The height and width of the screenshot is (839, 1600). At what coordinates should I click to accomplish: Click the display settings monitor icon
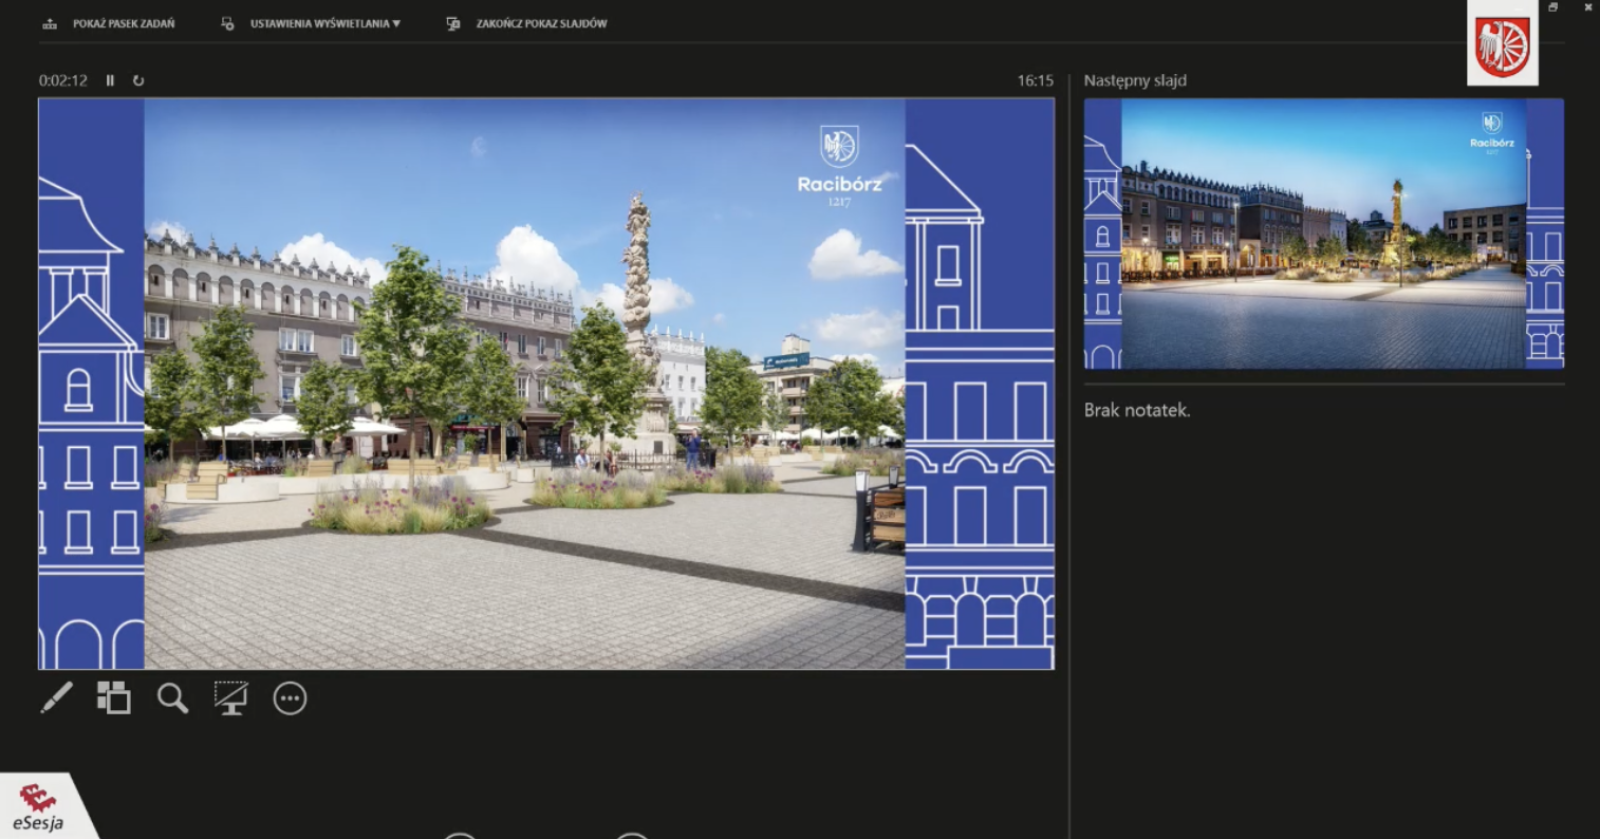(x=227, y=23)
